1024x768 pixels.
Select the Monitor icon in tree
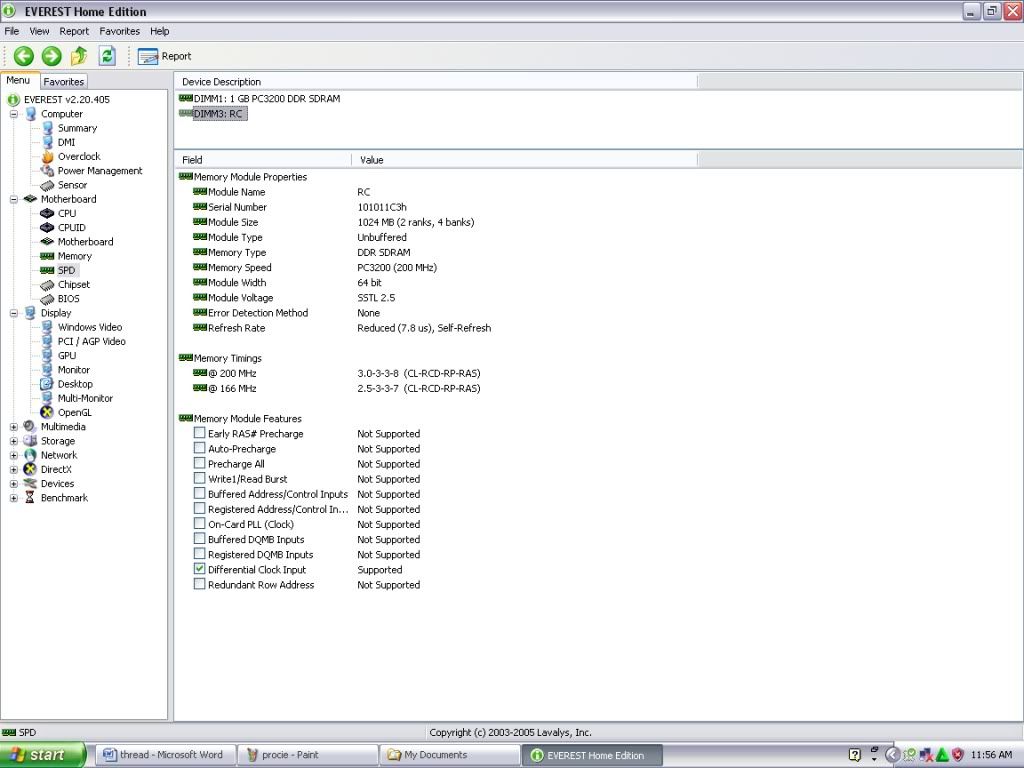click(x=47, y=370)
